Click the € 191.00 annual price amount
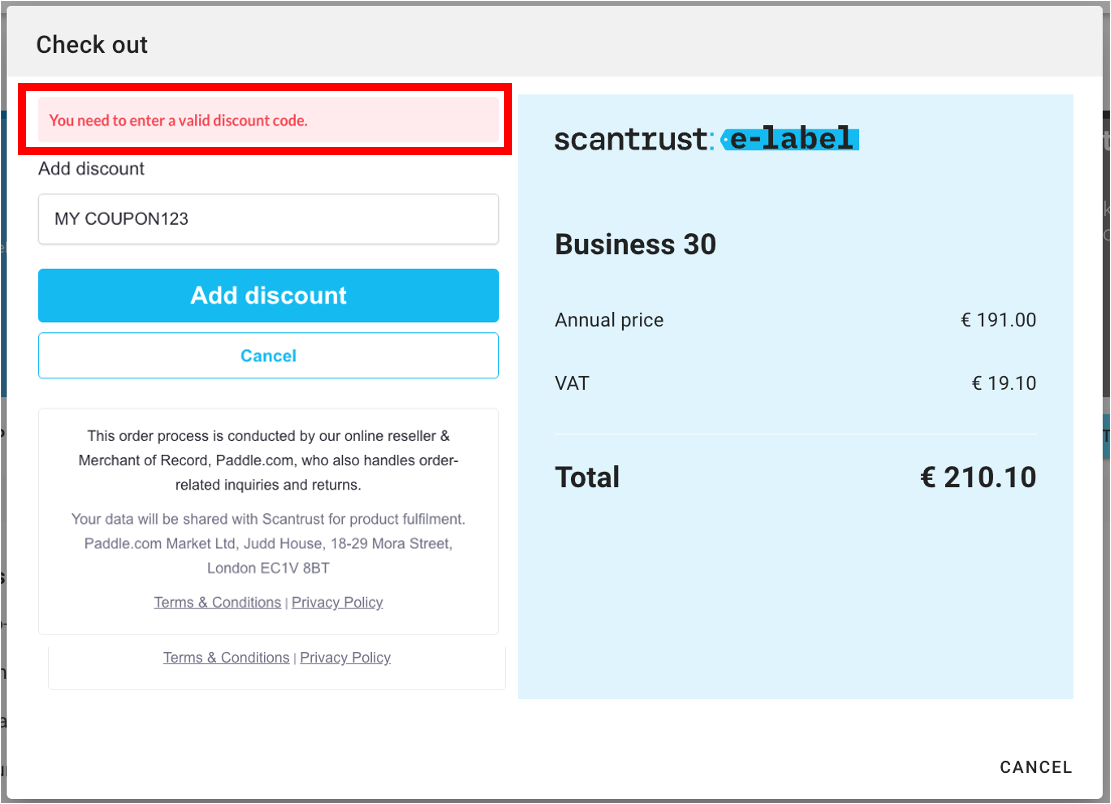 (x=998, y=321)
